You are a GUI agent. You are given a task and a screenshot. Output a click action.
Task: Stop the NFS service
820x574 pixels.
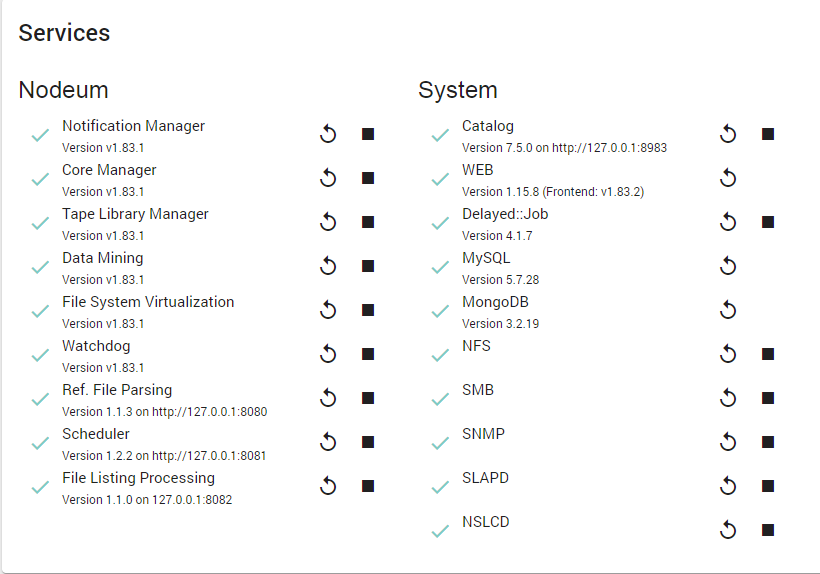point(768,354)
